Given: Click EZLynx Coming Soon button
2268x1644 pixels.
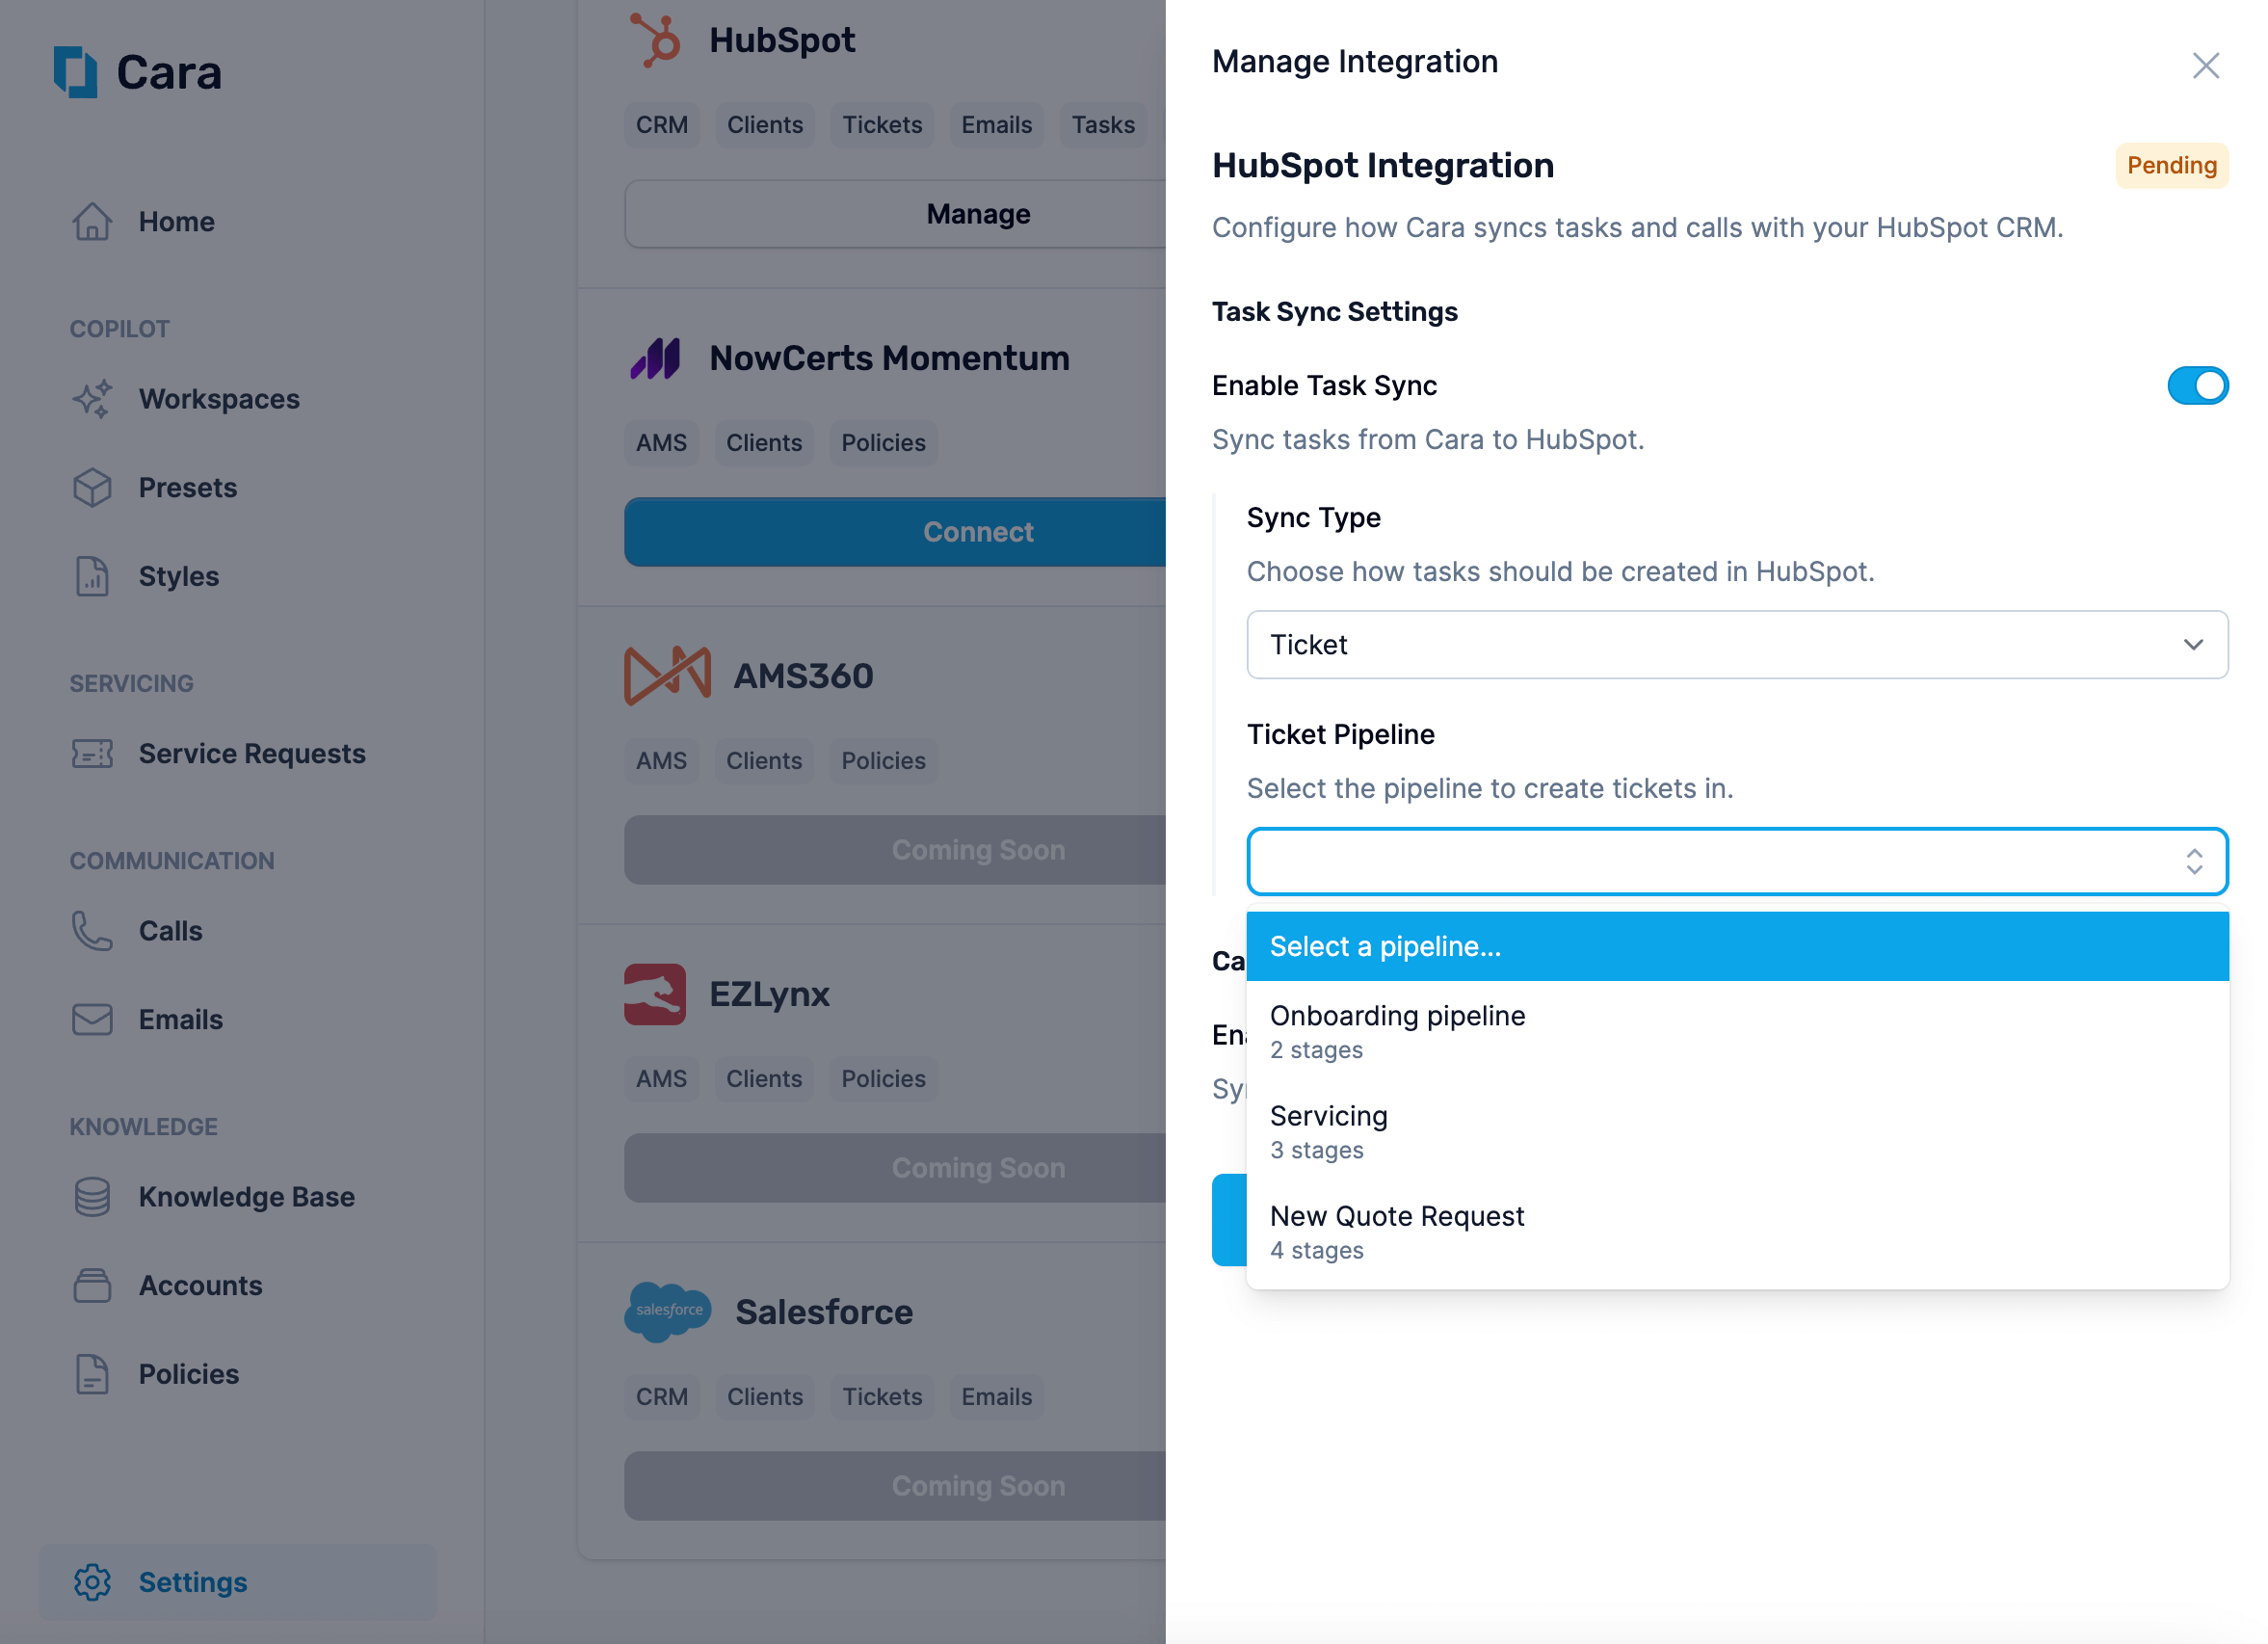Looking at the screenshot, I should tap(895, 1168).
